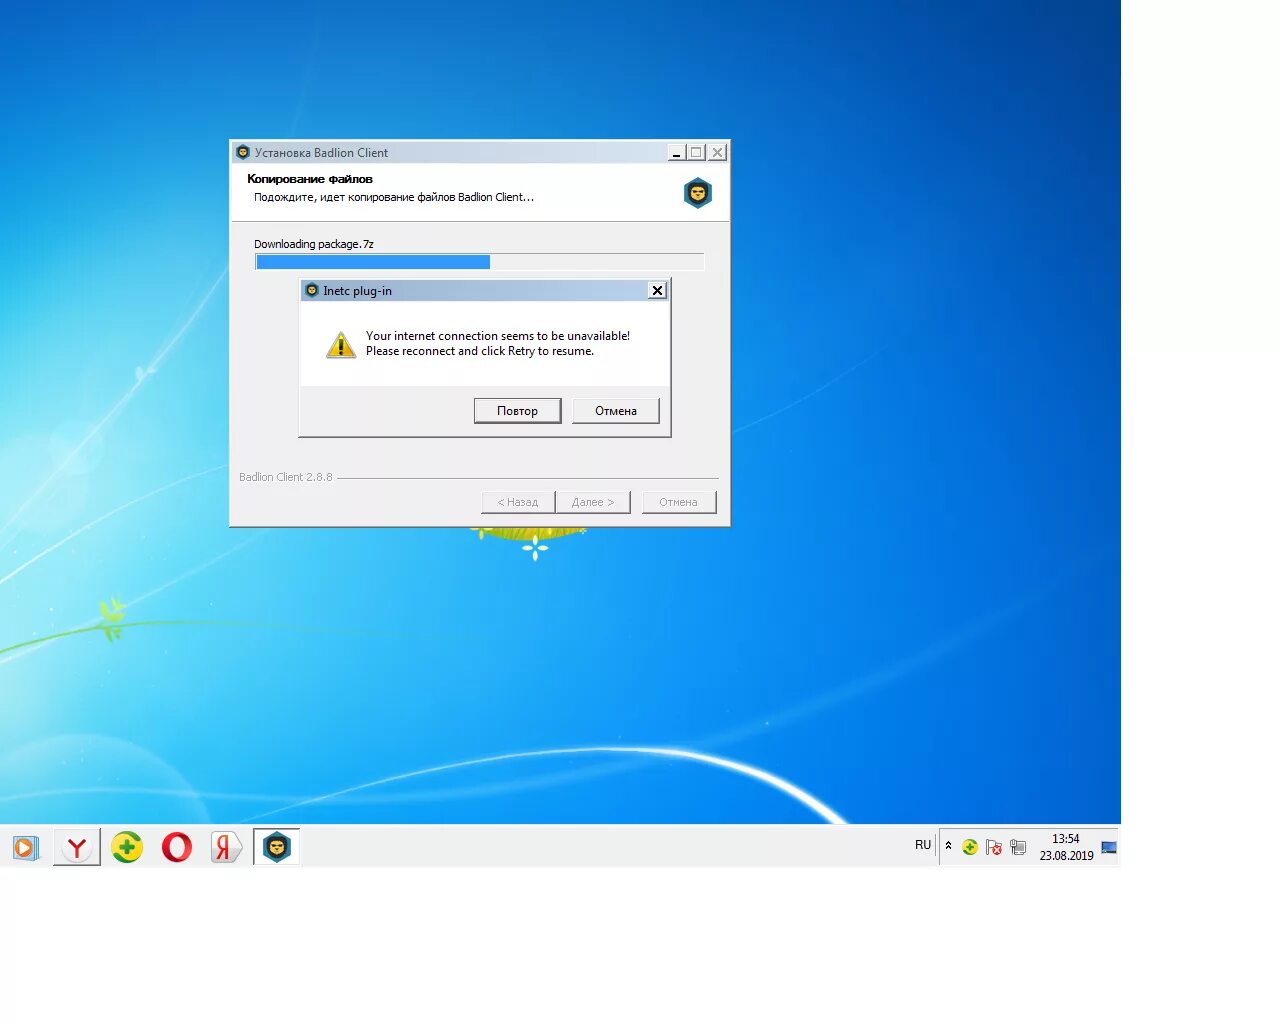Minimize the Badlion Client installer window

pos(677,153)
